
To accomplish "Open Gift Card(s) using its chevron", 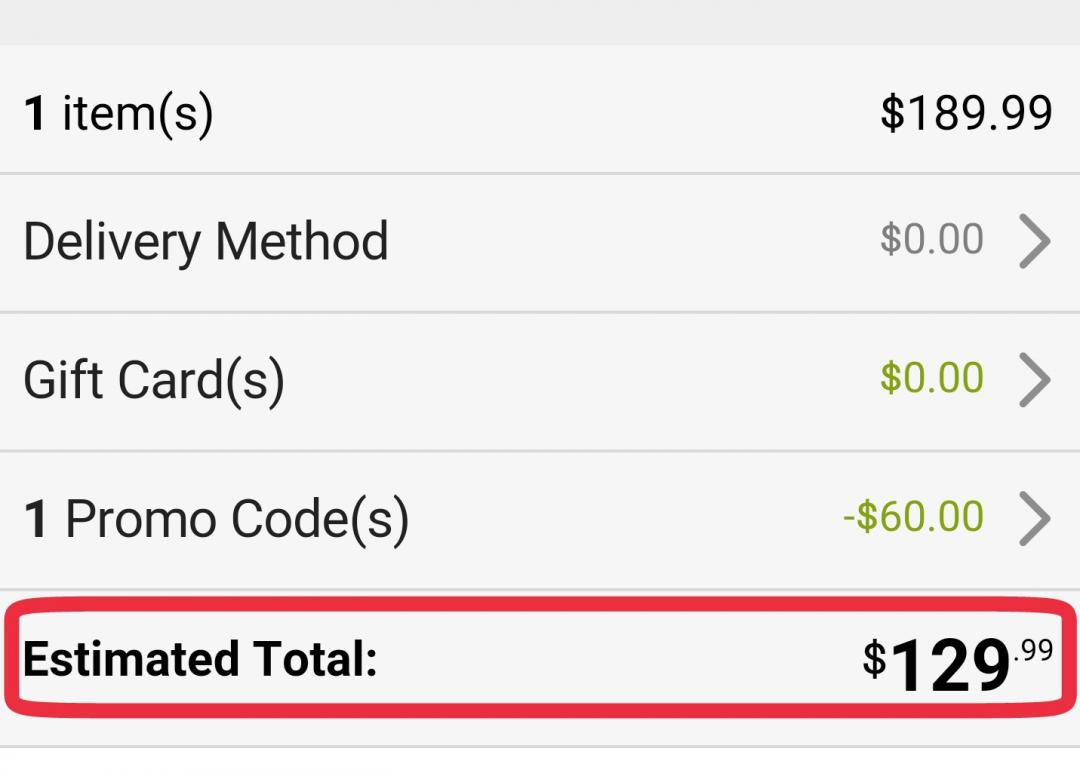I will click(x=1035, y=380).
